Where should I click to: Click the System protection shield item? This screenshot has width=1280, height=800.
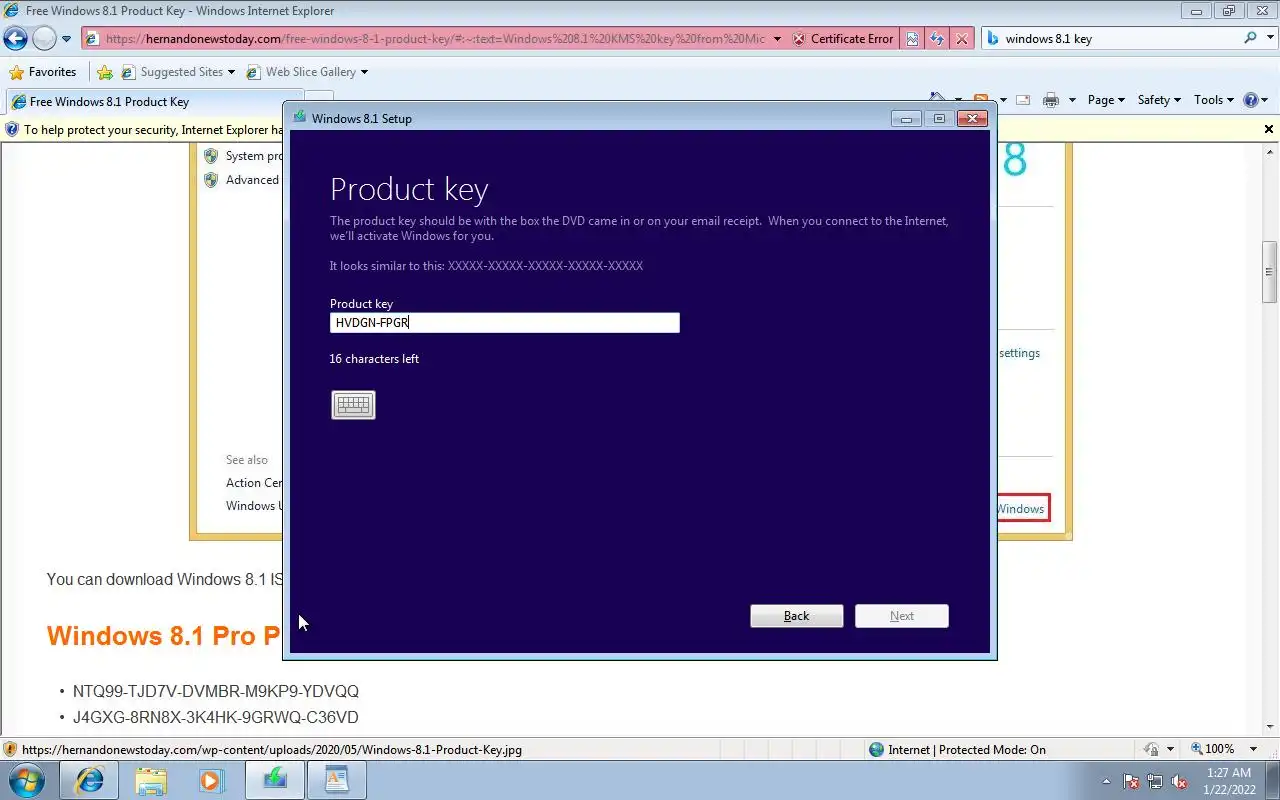[243, 156]
